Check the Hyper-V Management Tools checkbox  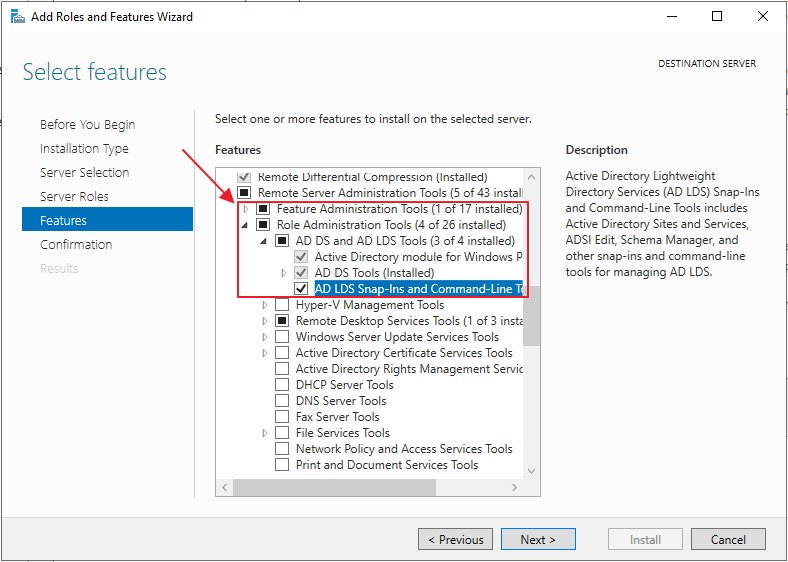coord(283,305)
